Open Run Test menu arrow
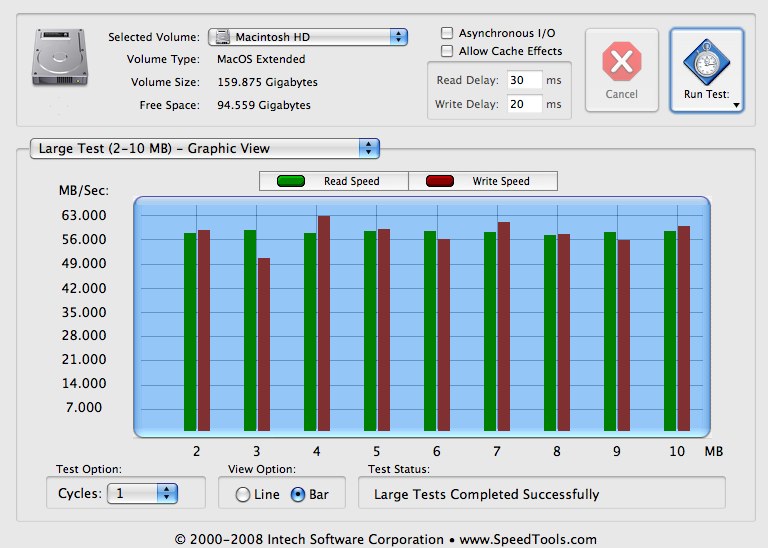The width and height of the screenshot is (768, 548). (736, 105)
